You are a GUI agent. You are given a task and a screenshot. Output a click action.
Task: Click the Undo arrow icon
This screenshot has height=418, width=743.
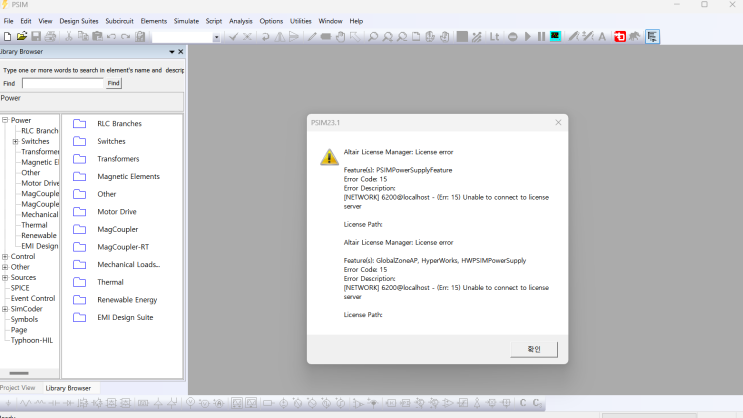click(x=111, y=36)
